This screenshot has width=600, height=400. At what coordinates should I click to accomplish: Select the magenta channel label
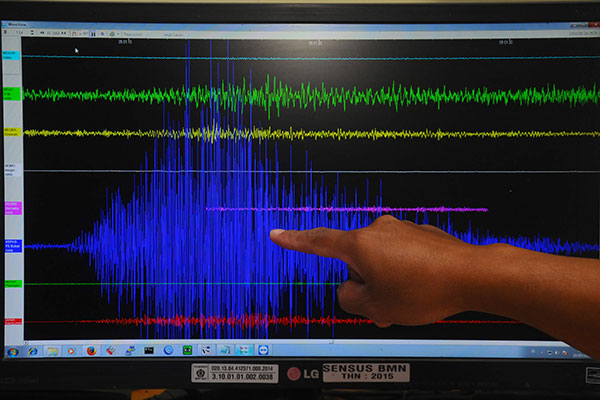coord(11,208)
